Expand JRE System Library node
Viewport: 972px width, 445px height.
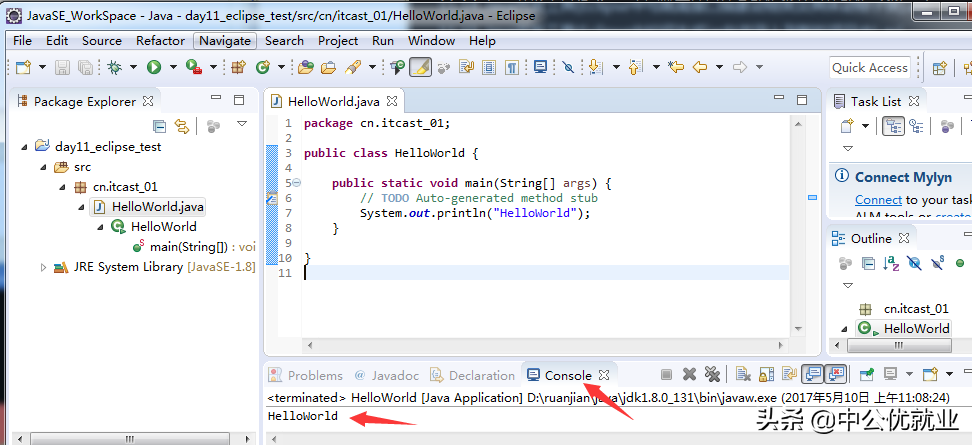click(43, 267)
